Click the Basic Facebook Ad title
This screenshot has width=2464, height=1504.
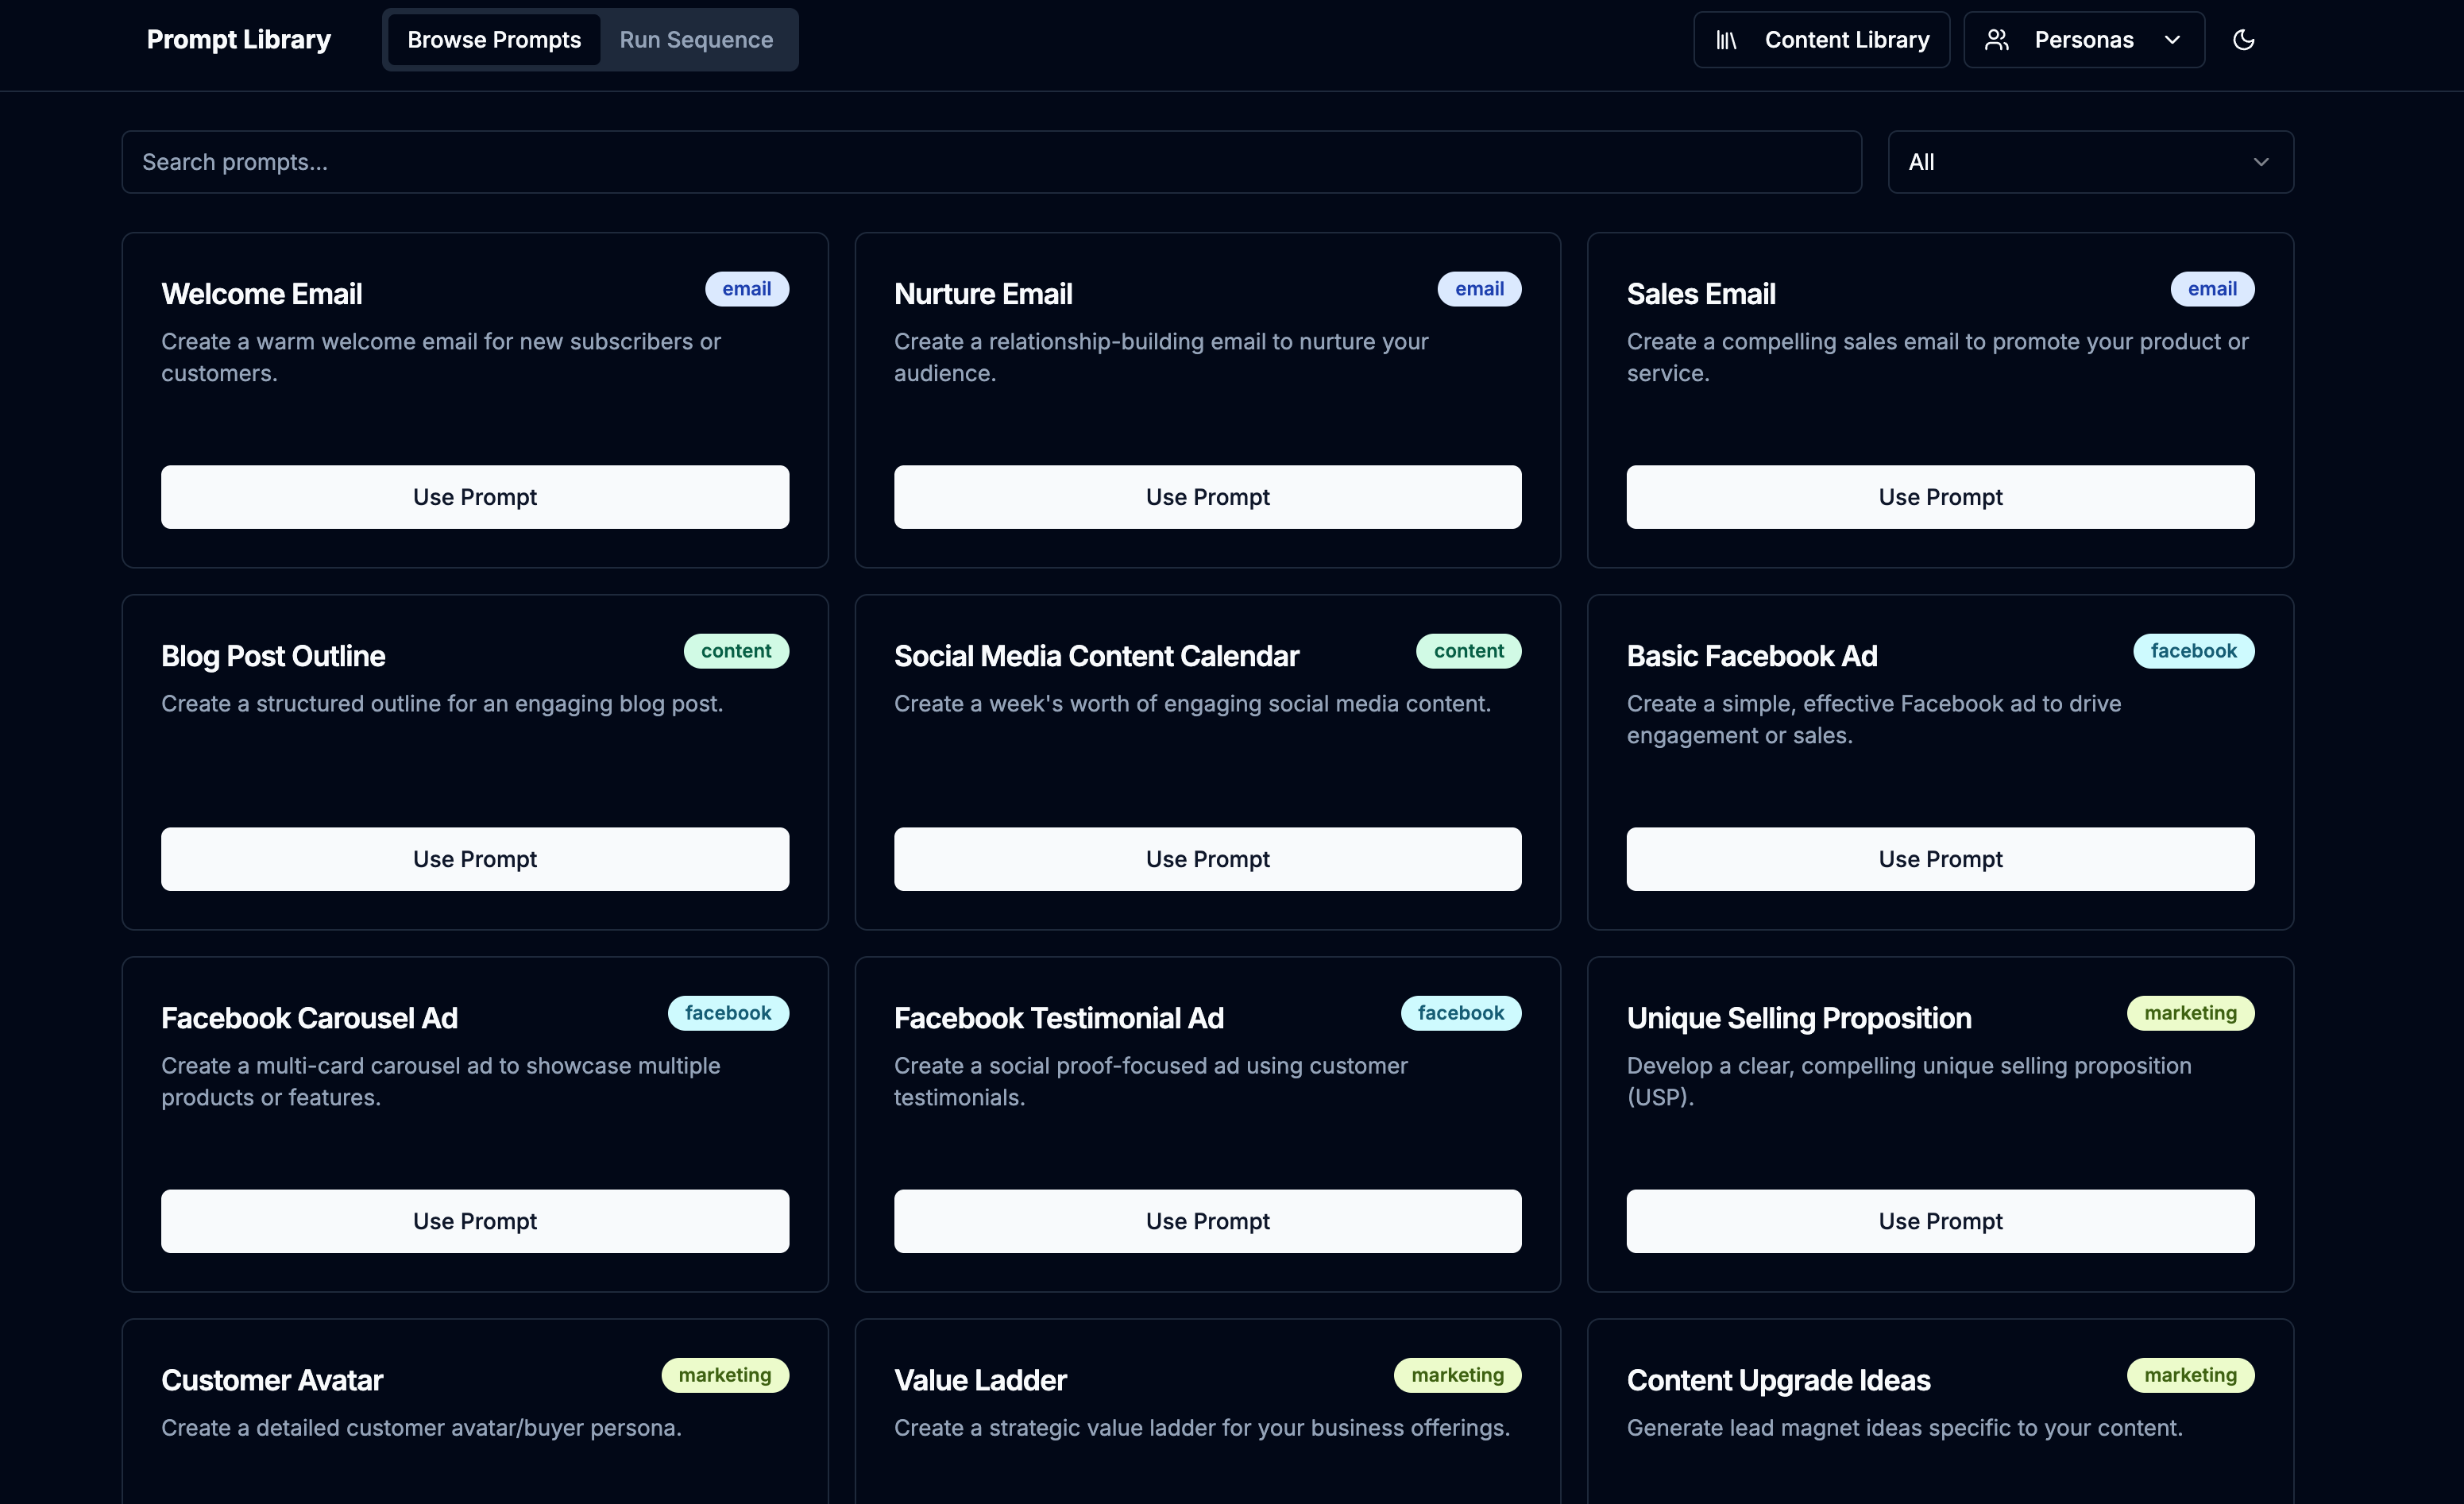click(x=1752, y=656)
